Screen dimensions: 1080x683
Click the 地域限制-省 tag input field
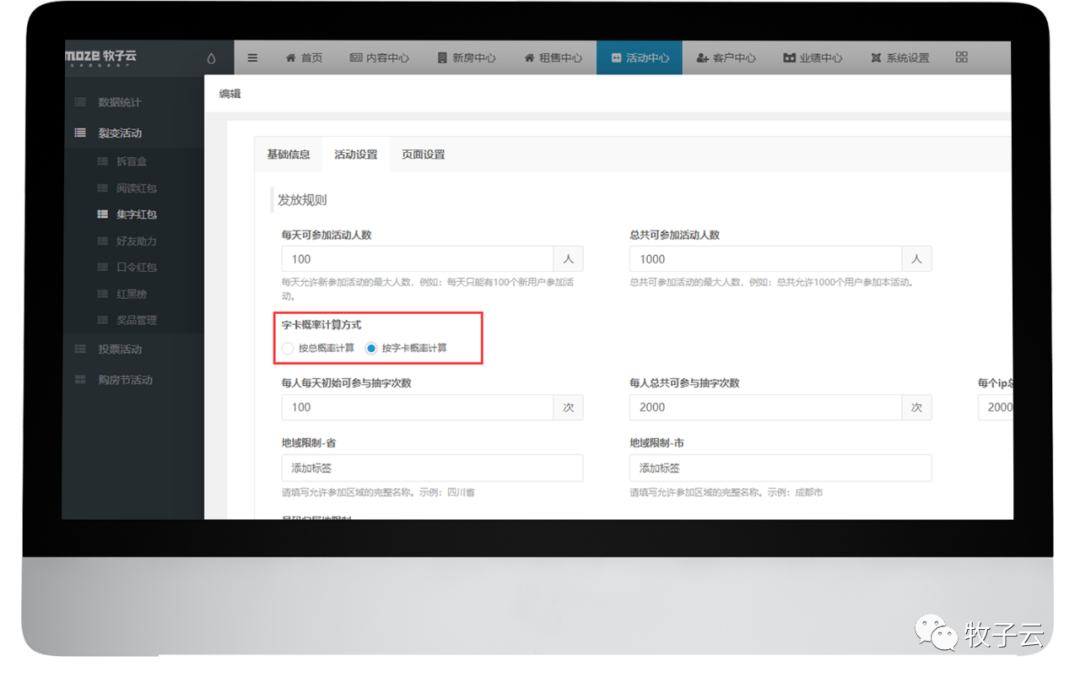(x=432, y=468)
